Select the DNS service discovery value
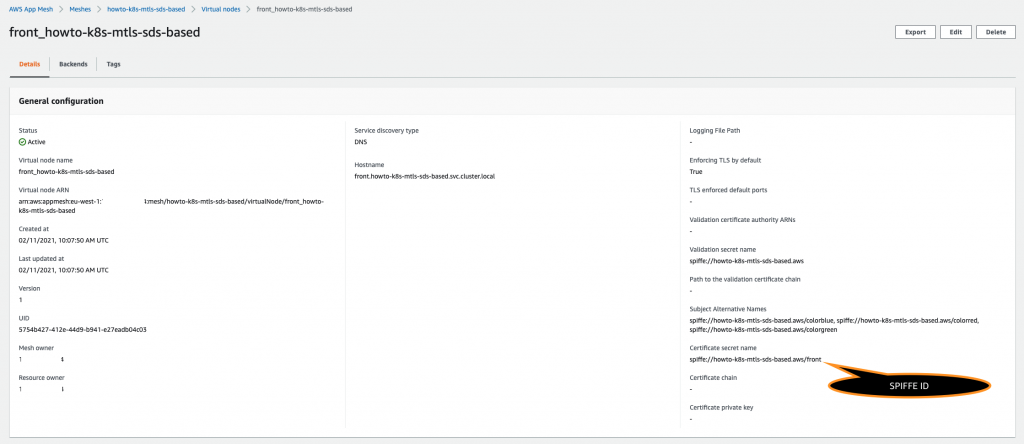This screenshot has width=1024, height=444. pyautogui.click(x=361, y=142)
